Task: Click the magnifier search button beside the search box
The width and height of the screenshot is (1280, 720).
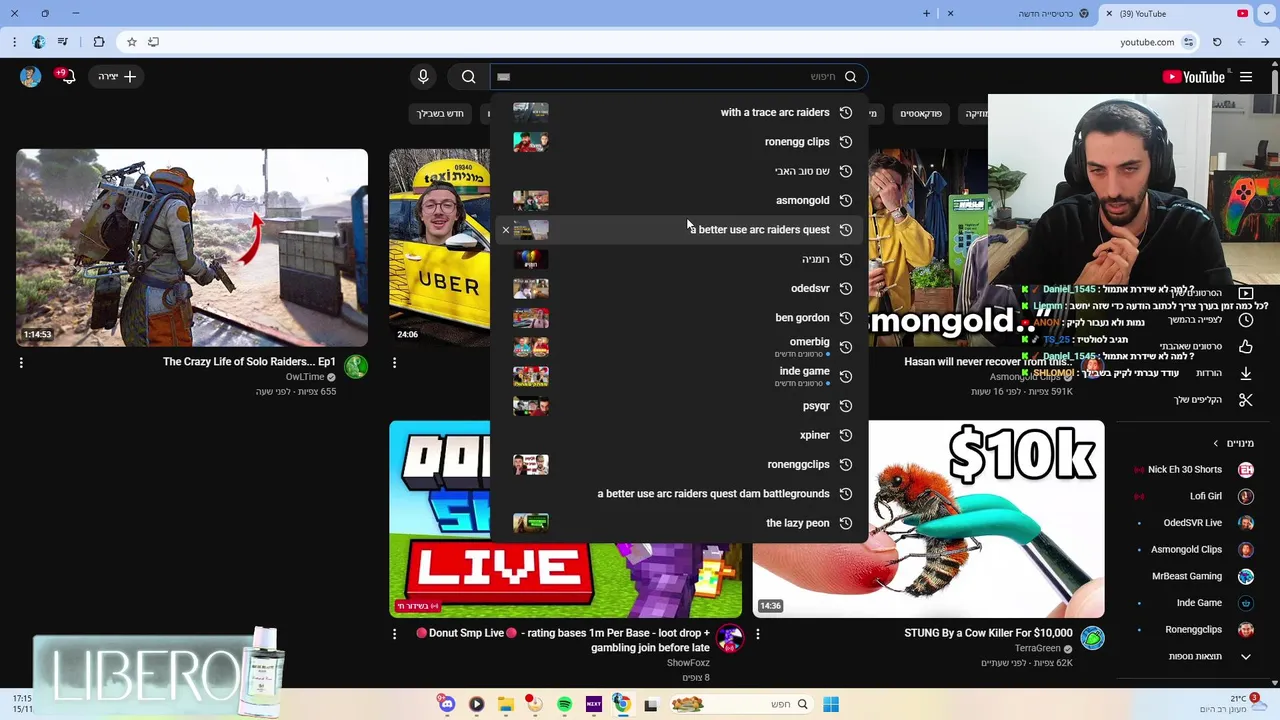Action: tap(469, 77)
